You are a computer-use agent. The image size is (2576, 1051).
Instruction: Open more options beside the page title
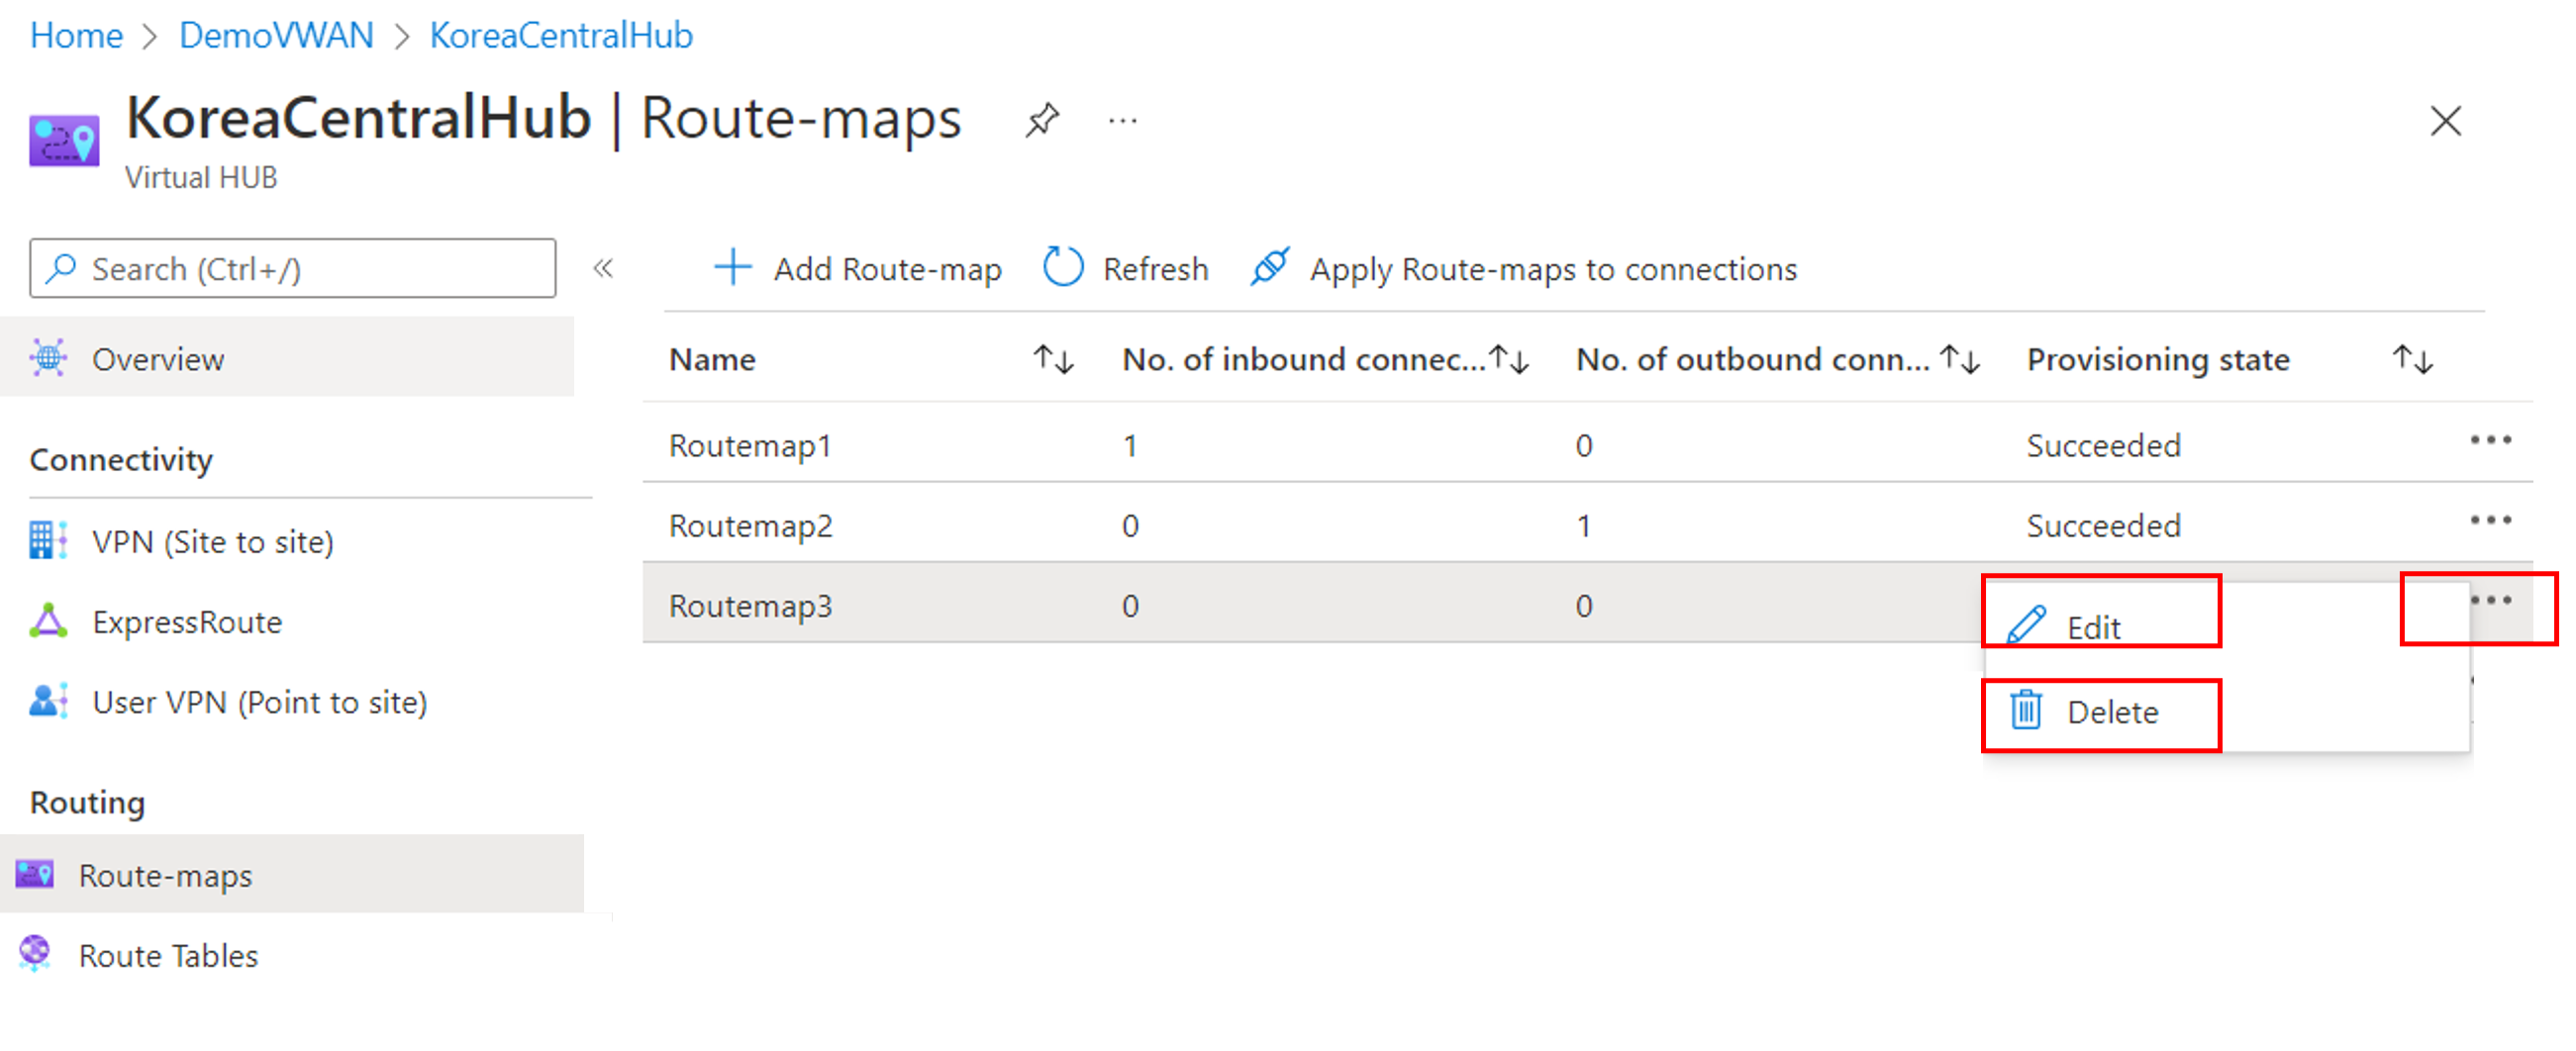click(x=1122, y=121)
